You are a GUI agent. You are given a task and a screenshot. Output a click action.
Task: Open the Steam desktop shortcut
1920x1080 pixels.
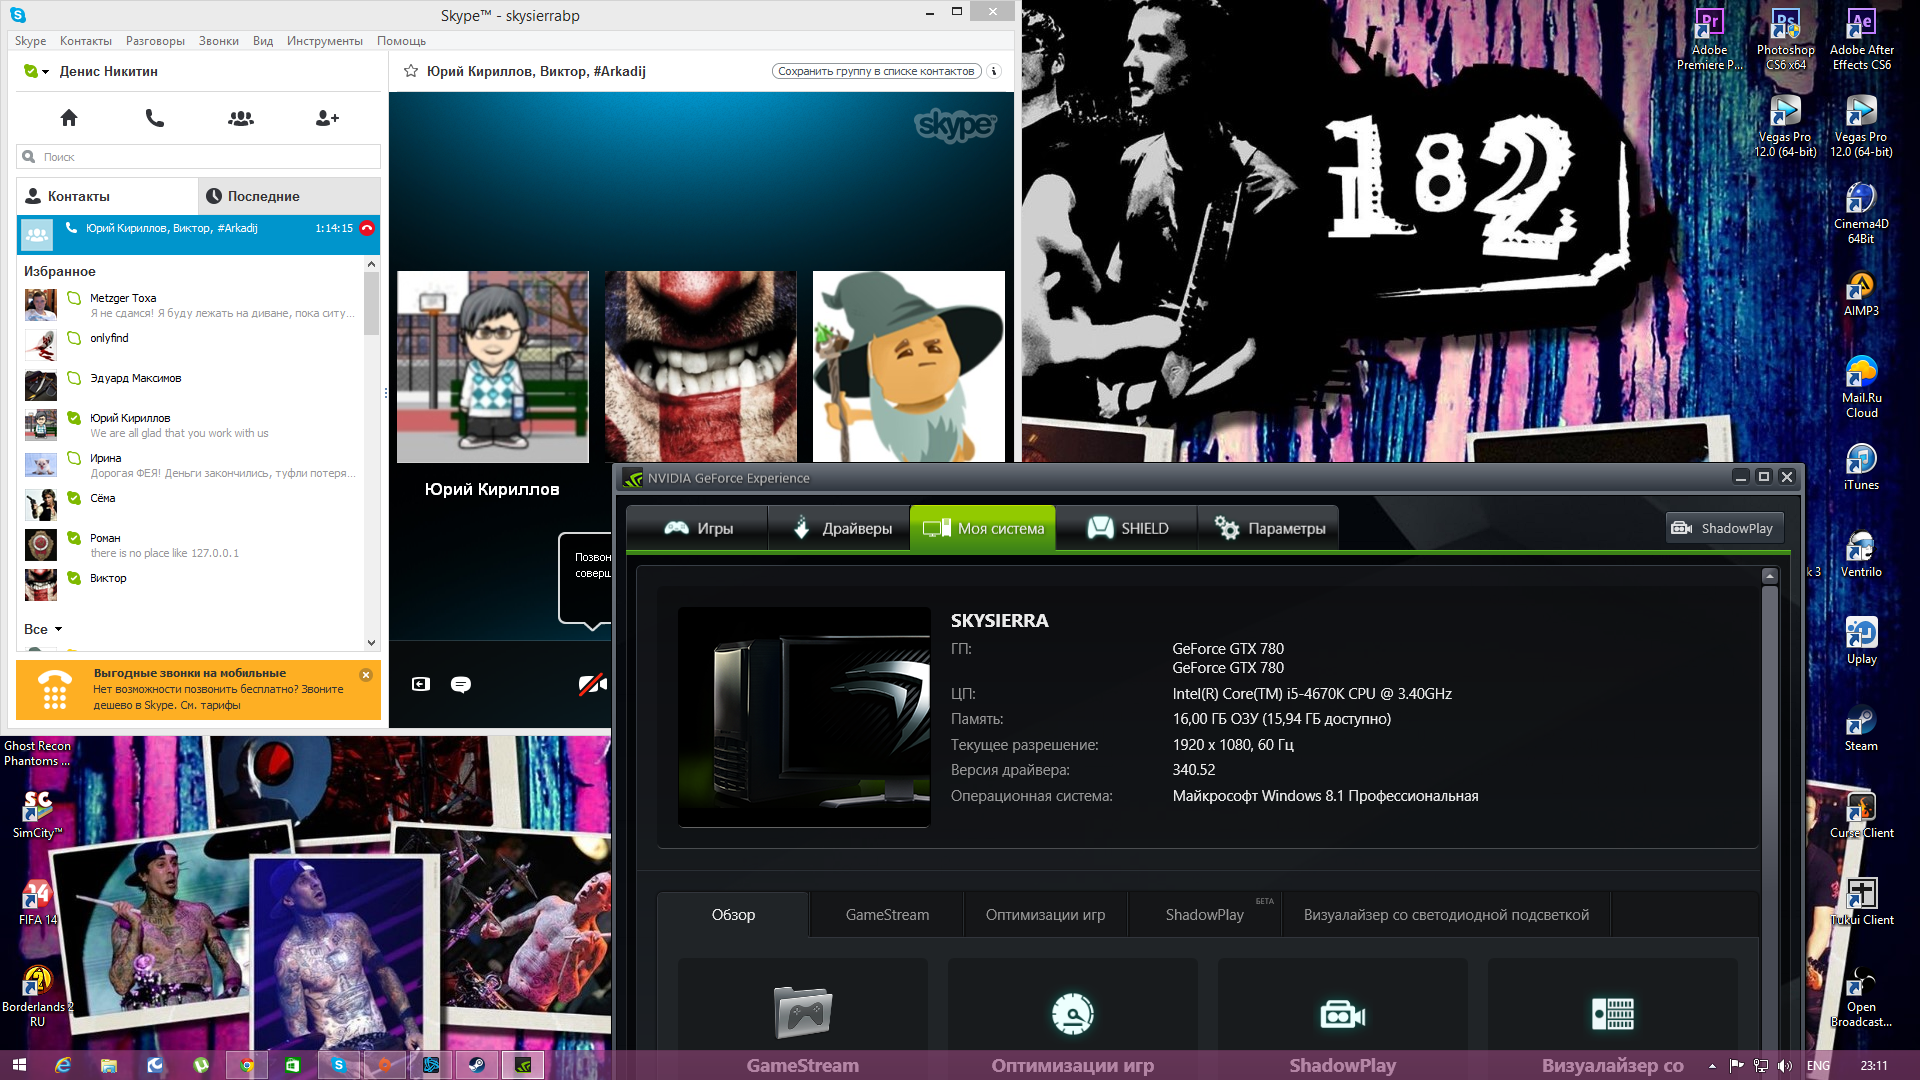tap(1861, 728)
